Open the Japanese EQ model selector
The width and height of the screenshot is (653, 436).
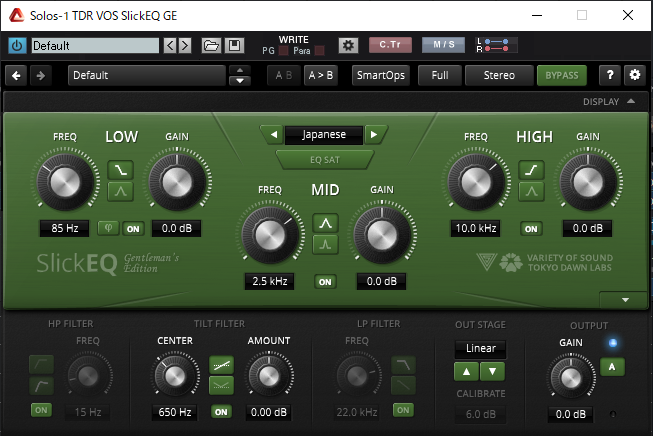coord(324,135)
